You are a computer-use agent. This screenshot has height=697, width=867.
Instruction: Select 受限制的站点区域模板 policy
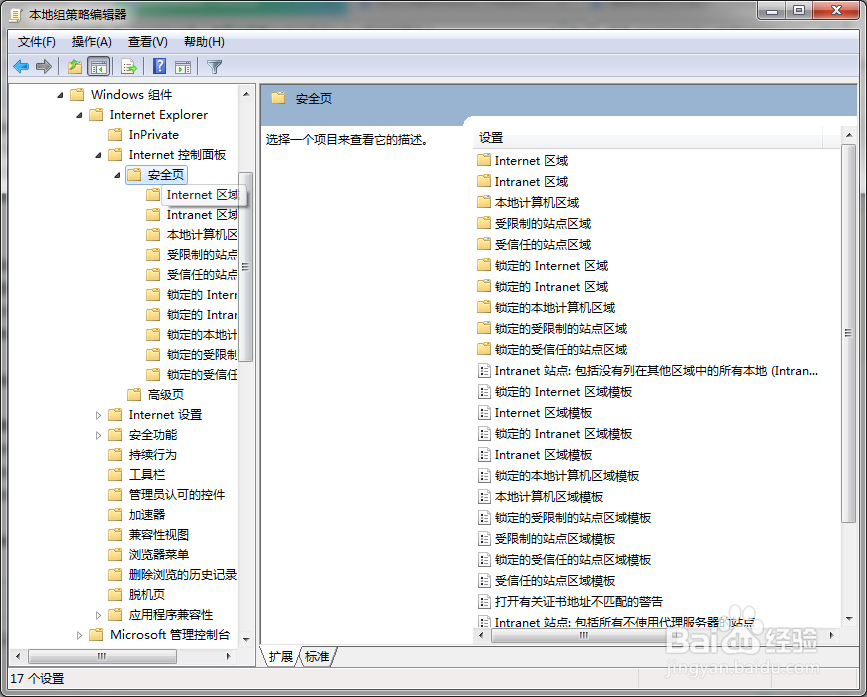click(555, 538)
